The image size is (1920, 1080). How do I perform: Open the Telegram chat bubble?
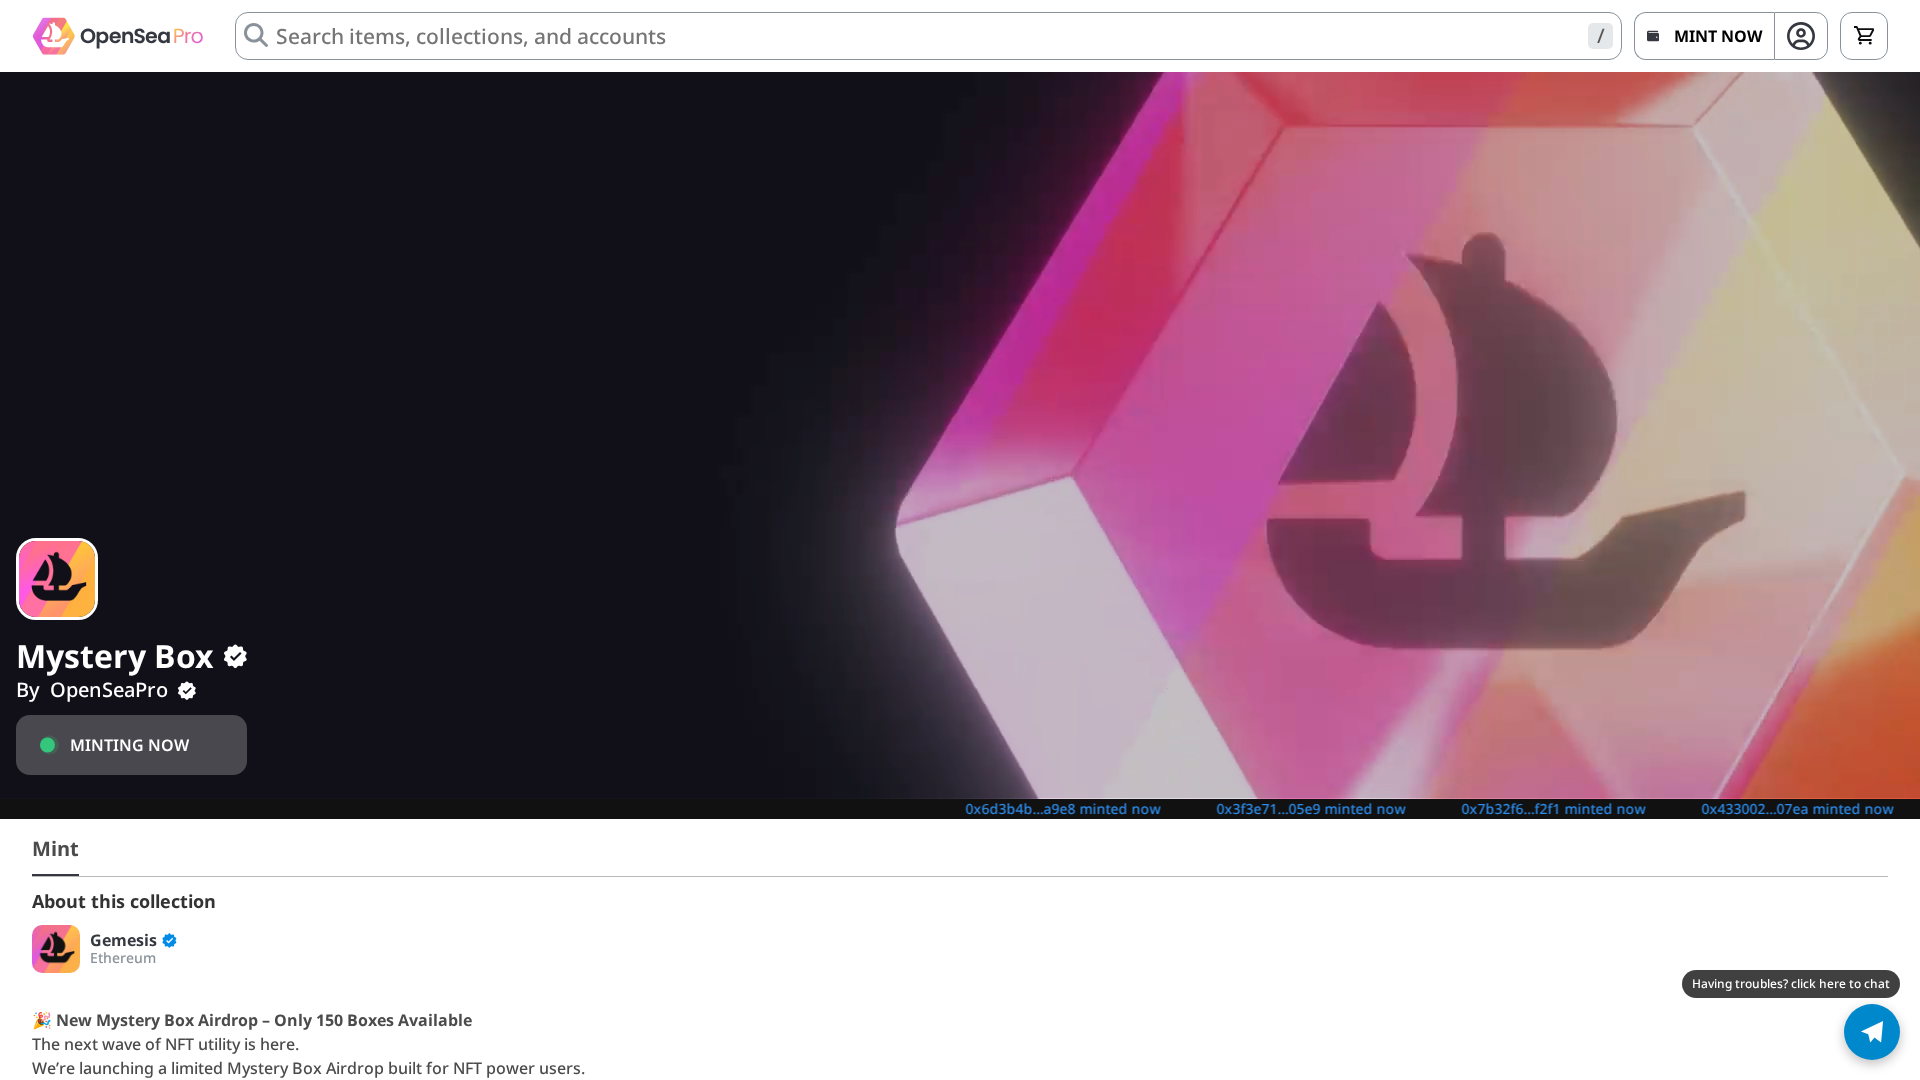point(1872,1032)
